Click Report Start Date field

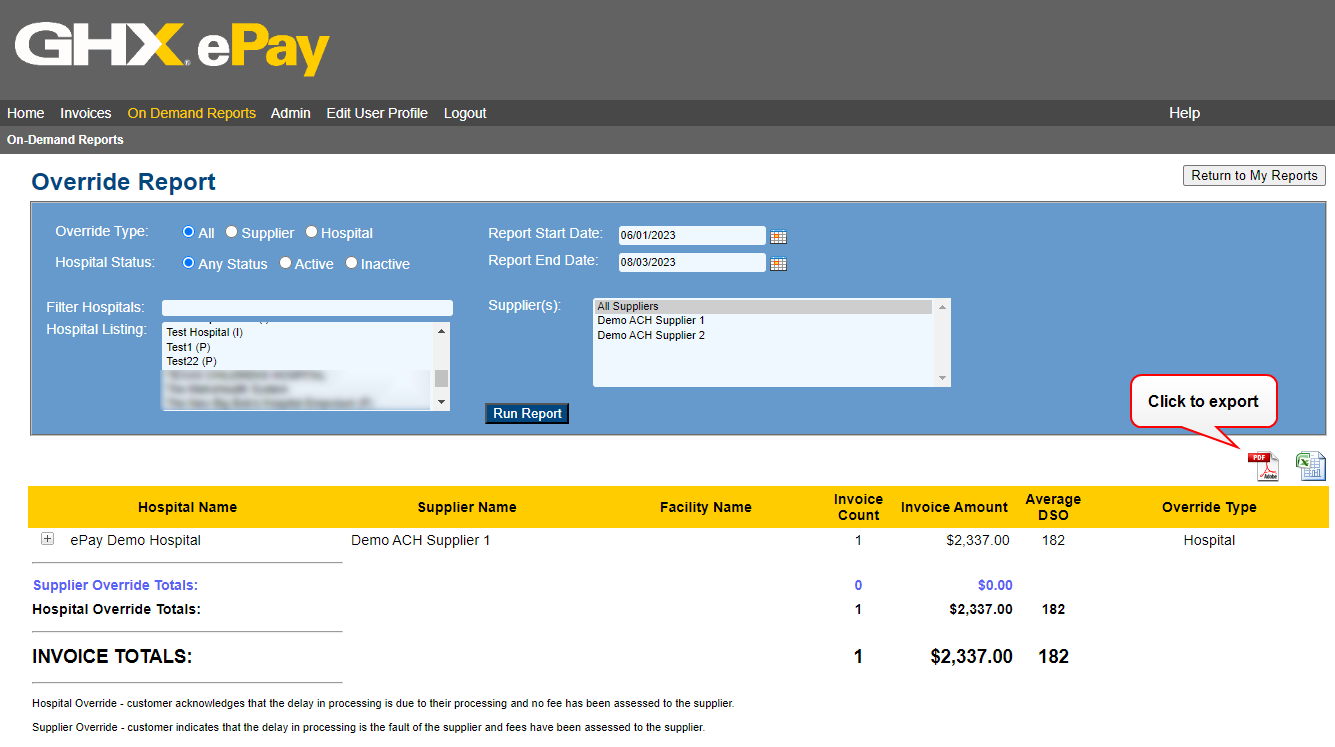692,235
